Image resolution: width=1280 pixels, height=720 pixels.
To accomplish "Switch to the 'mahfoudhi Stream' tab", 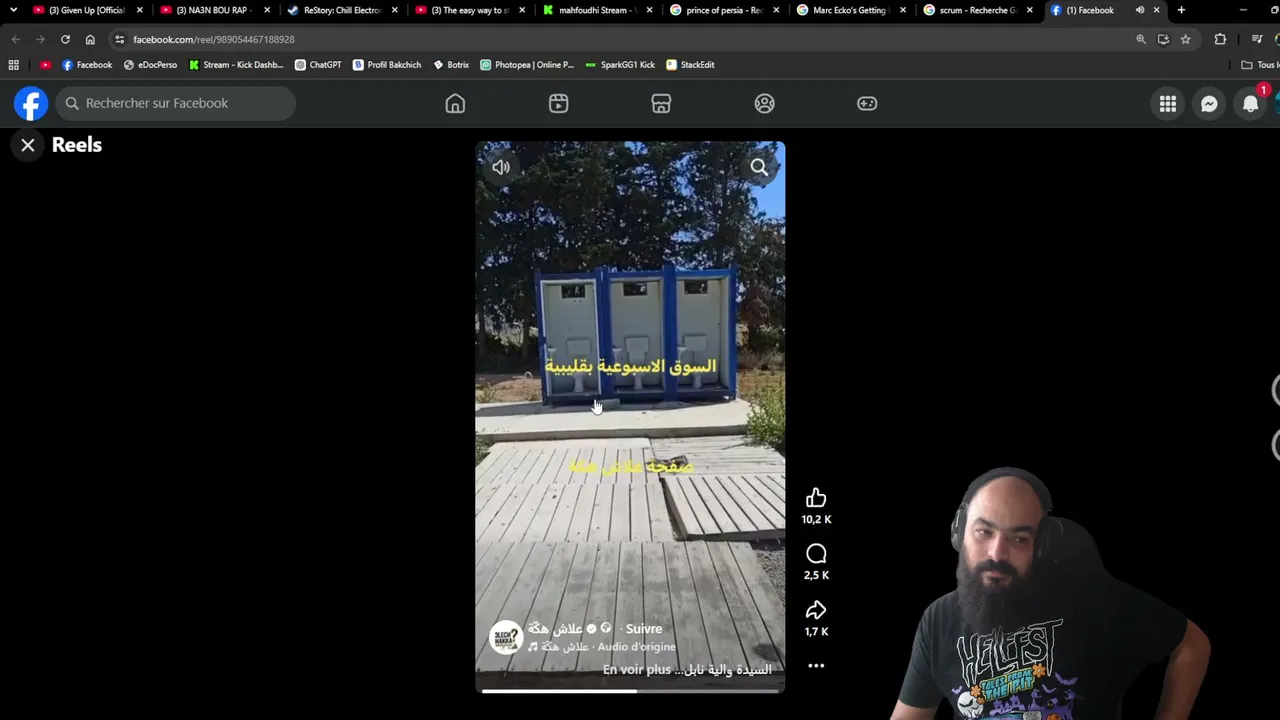I will coord(598,10).
